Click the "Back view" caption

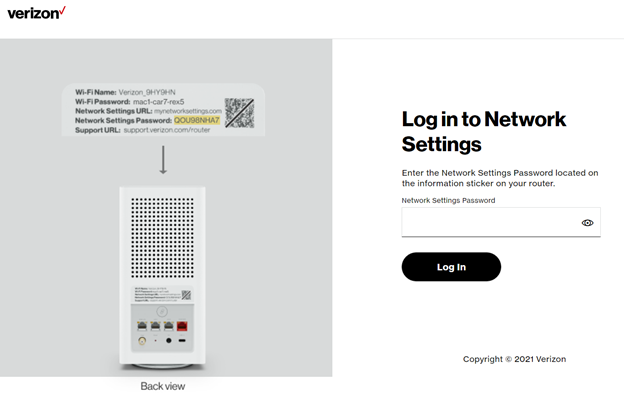click(x=163, y=386)
